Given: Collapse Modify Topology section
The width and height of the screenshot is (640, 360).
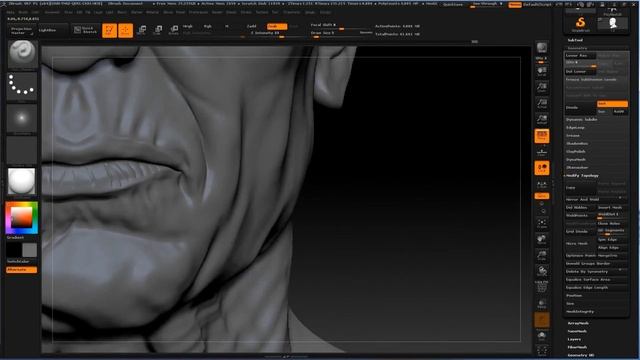Looking at the screenshot, I should [x=582, y=176].
